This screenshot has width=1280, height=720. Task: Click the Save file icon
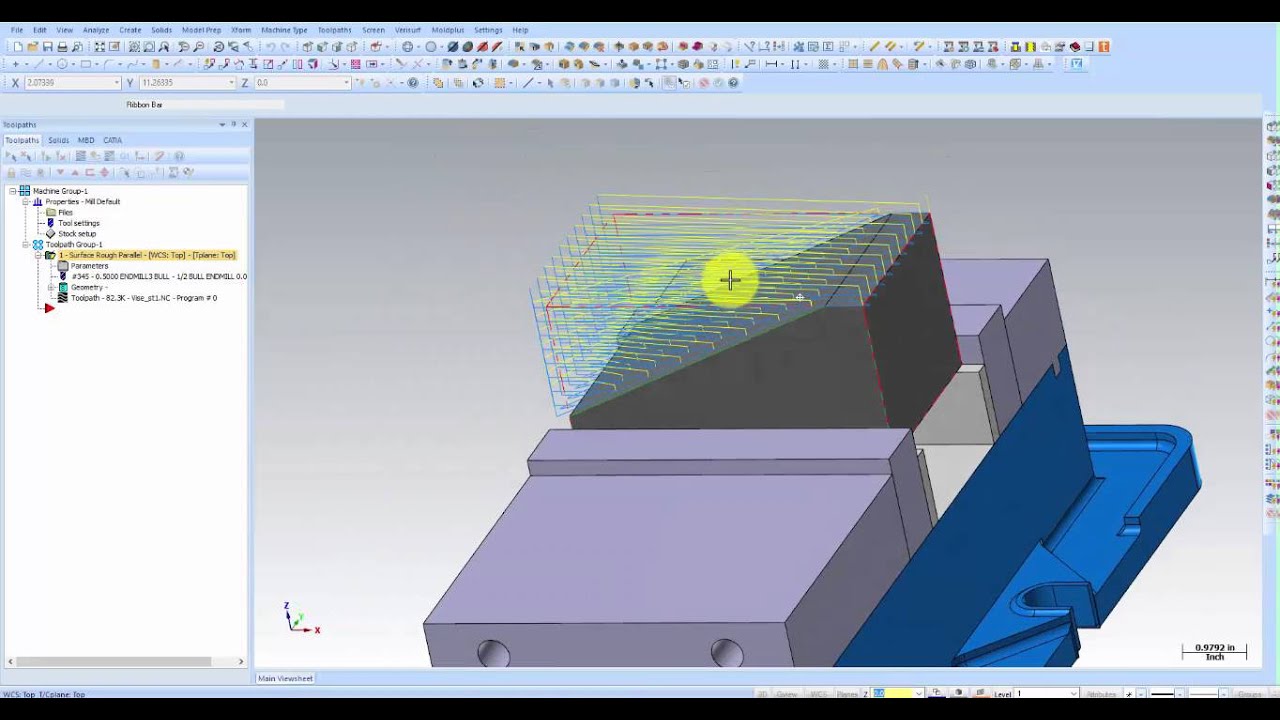click(47, 47)
